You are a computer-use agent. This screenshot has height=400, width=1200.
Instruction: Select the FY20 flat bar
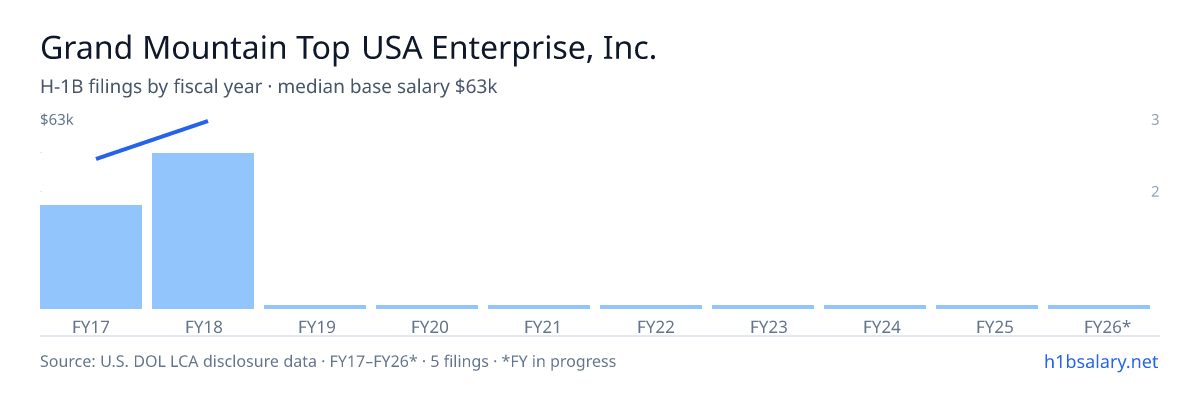[427, 307]
